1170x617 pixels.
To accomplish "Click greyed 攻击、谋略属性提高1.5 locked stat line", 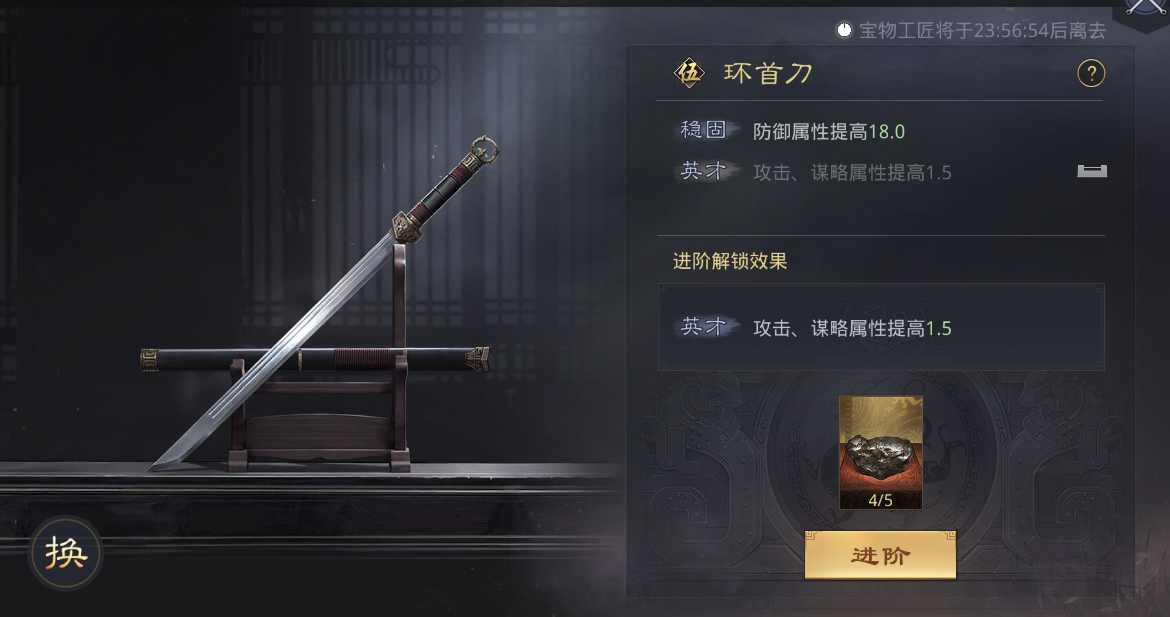I will click(x=852, y=173).
